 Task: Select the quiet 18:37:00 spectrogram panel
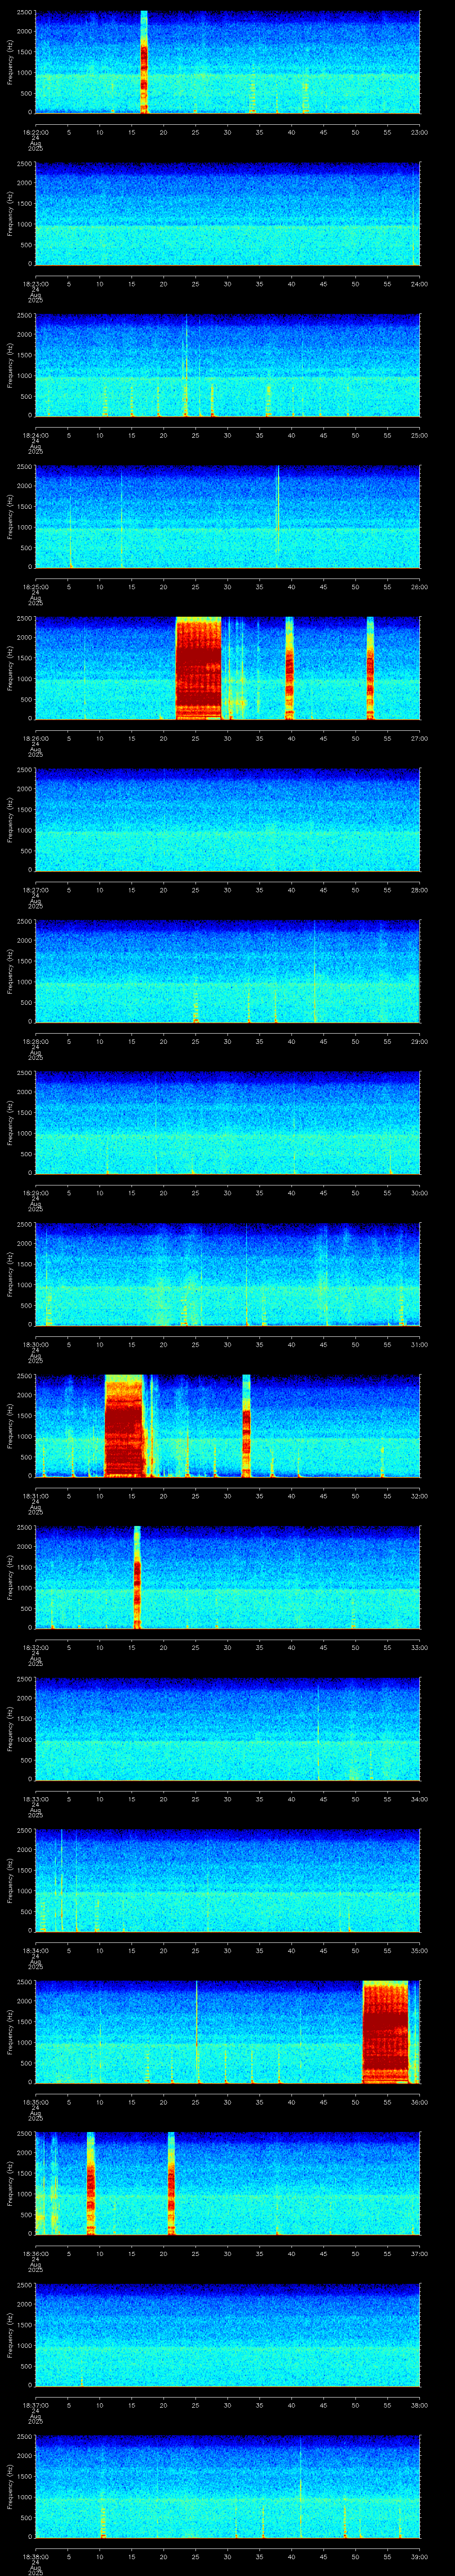pos(227,2335)
